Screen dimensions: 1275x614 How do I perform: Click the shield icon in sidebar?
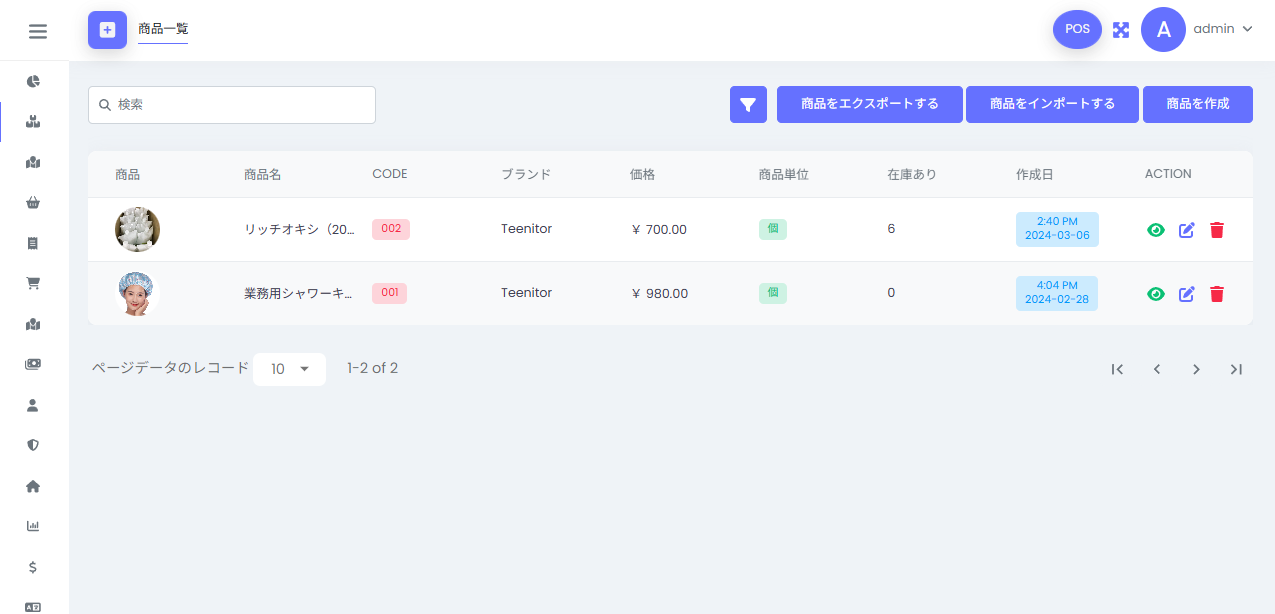point(33,445)
